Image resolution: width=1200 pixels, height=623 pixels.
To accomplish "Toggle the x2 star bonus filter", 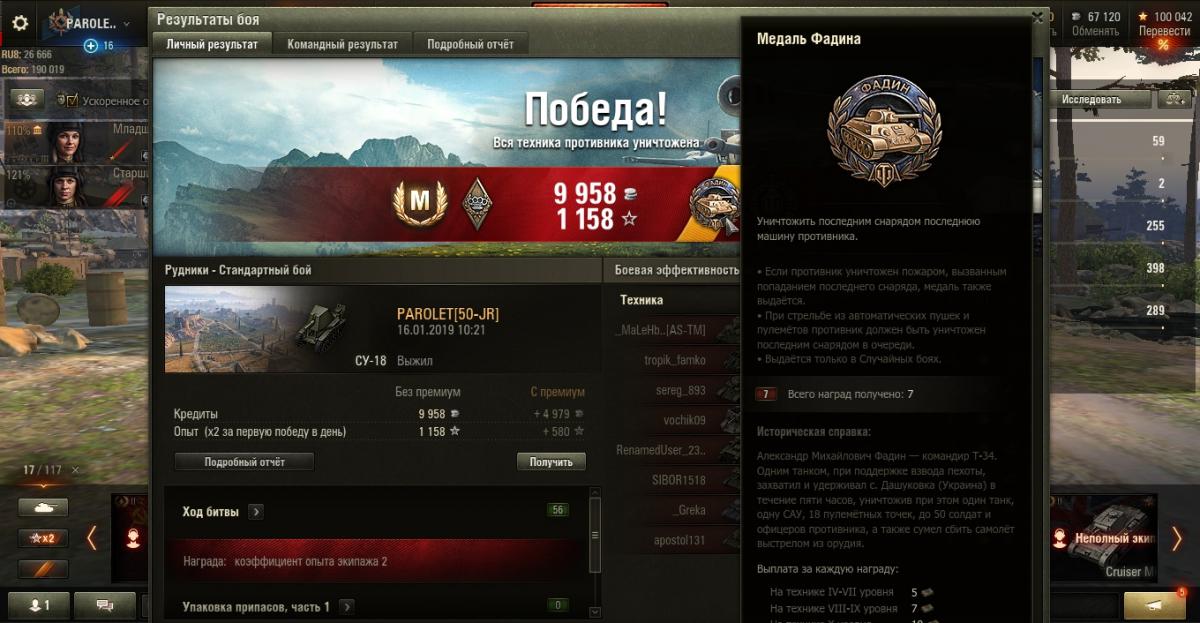I will pyautogui.click(x=43, y=538).
